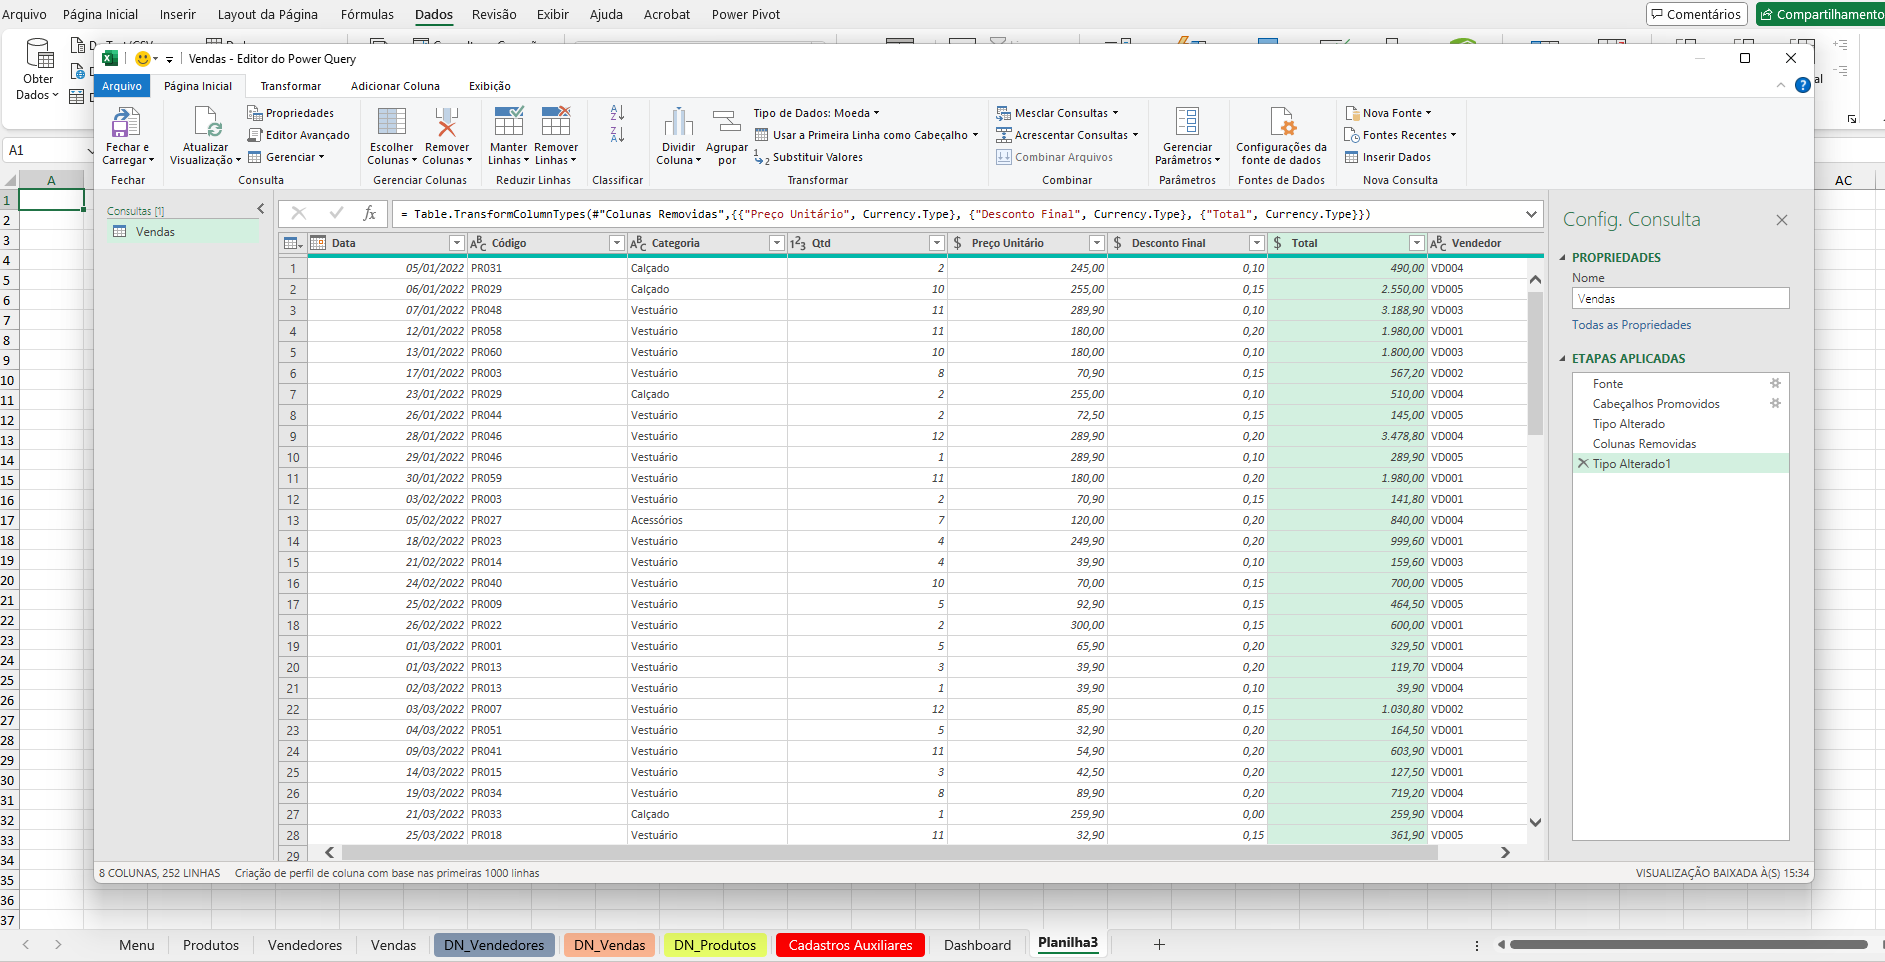Select the Cadastros Auxiliares worksheet tab
The image size is (1885, 962).
coord(850,945)
